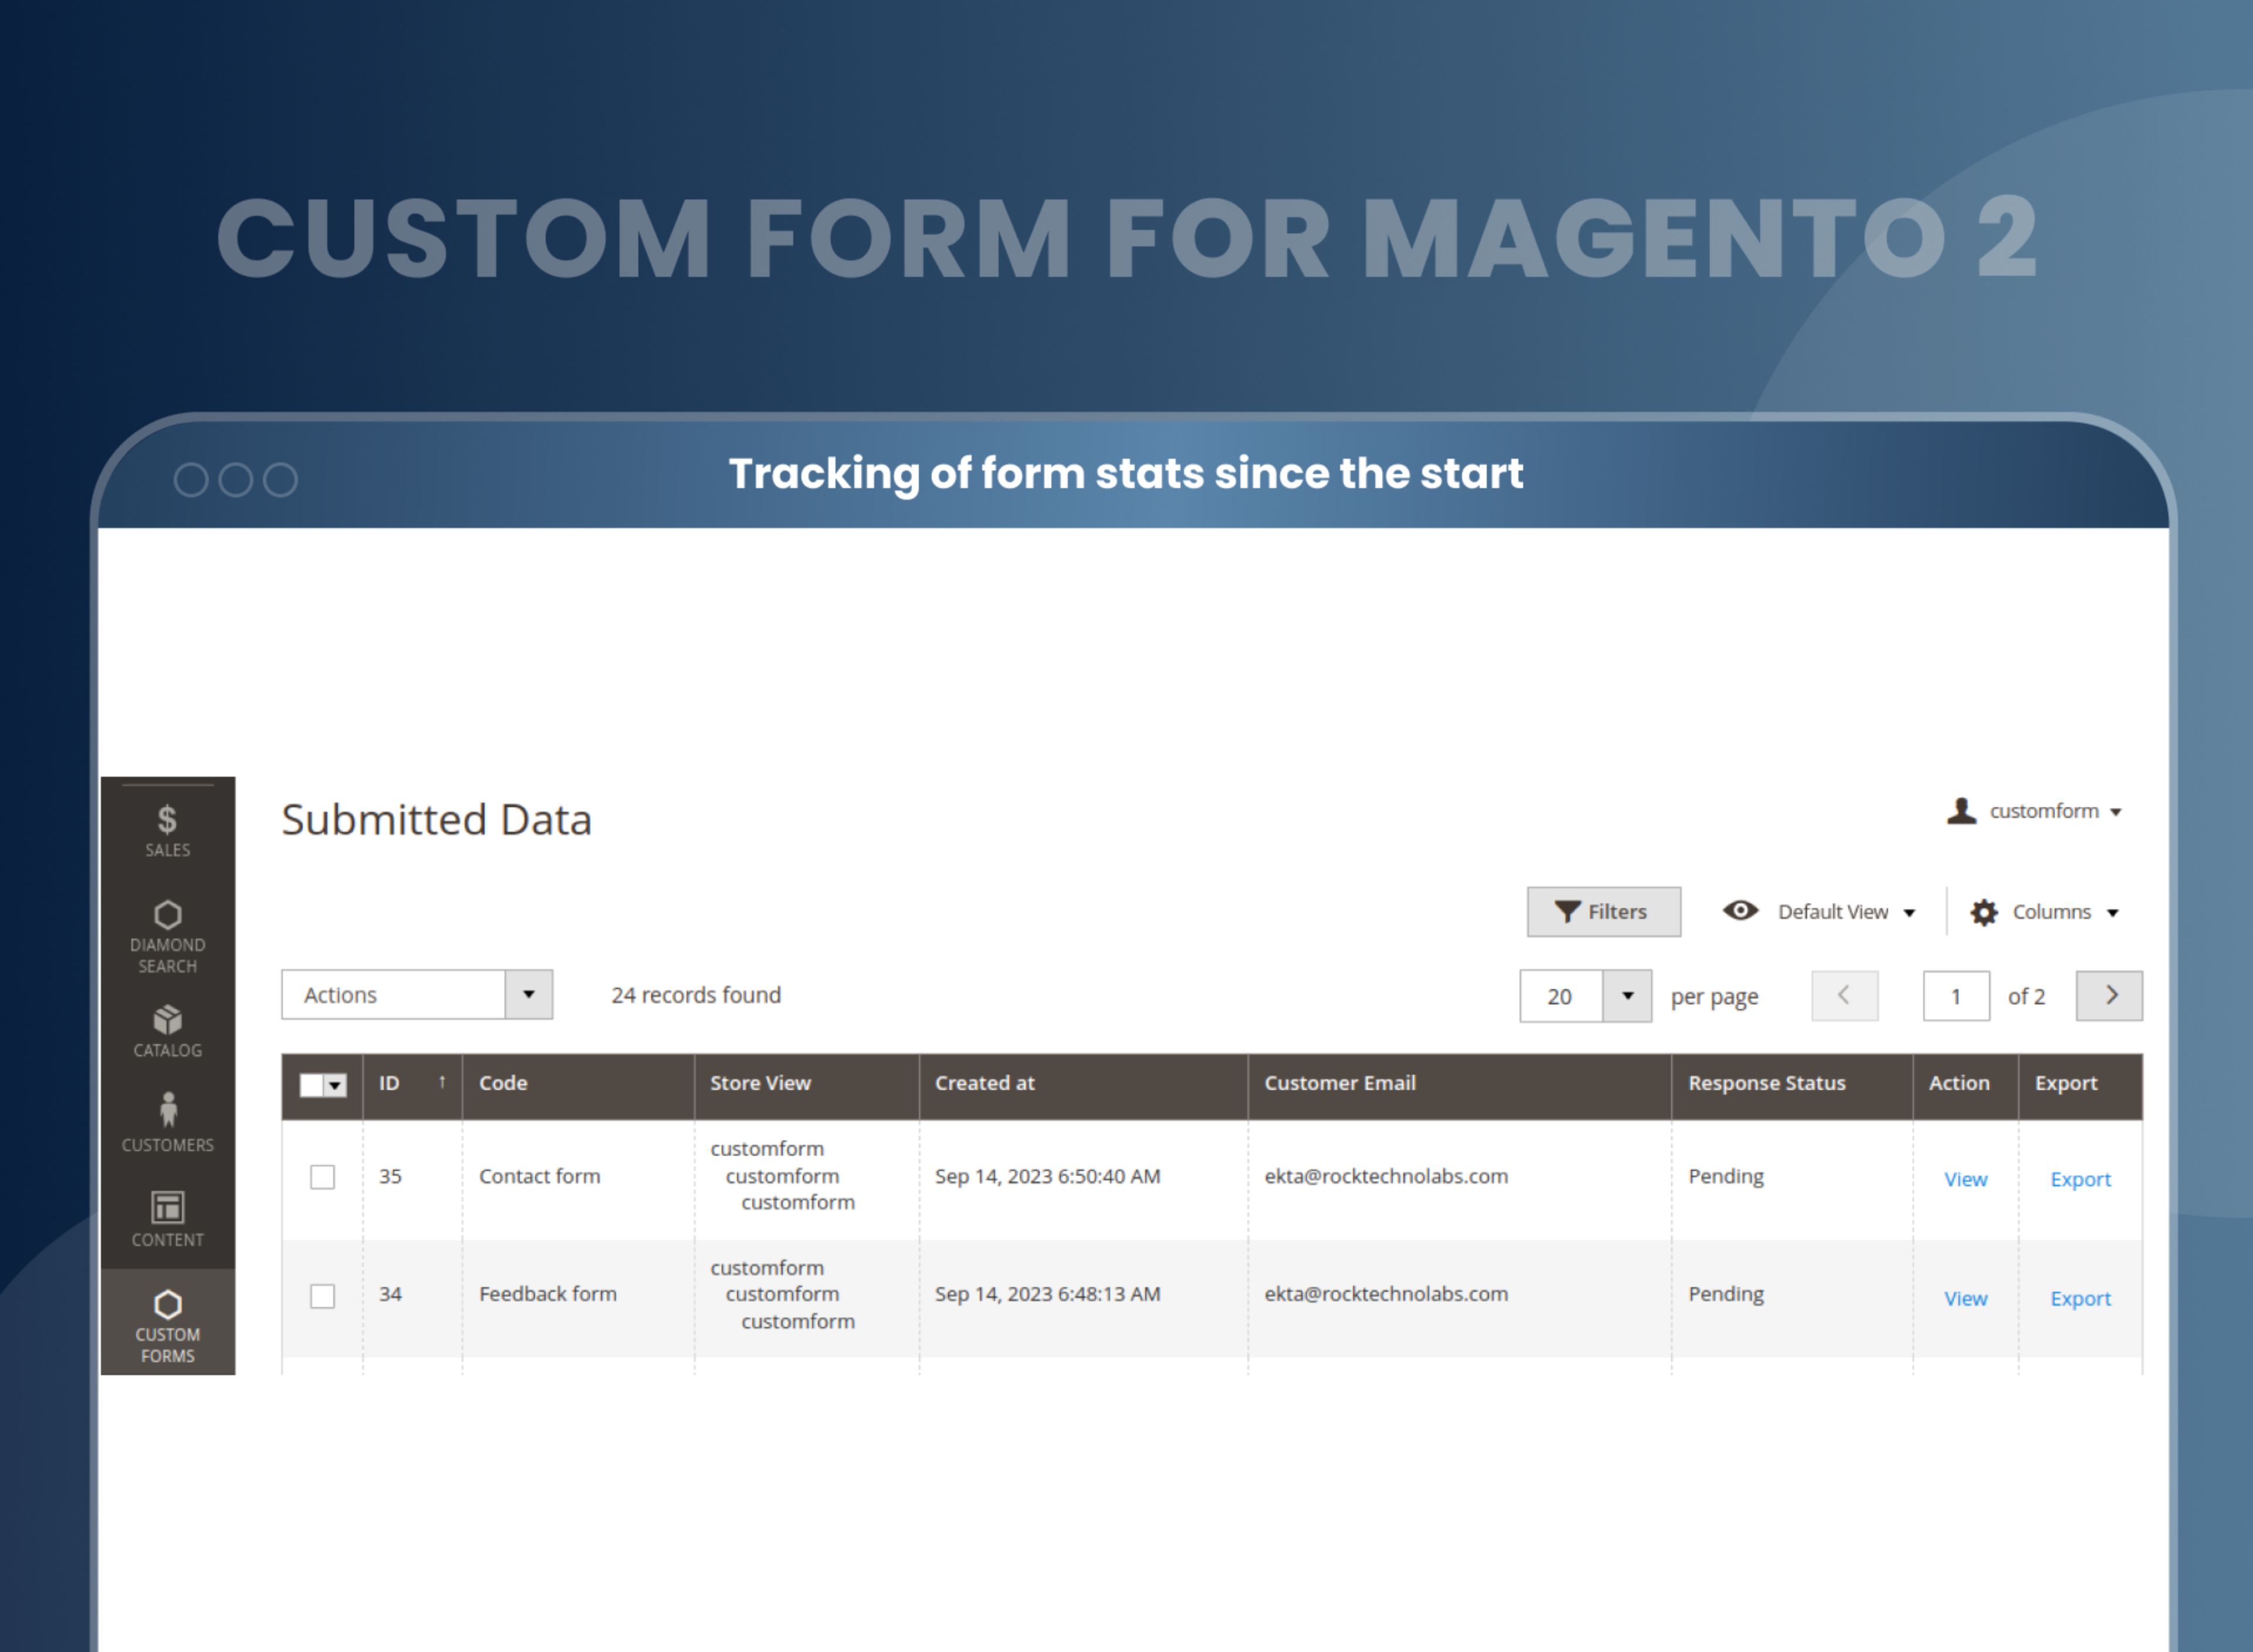Export the Feedback form submission
This screenshot has width=2253, height=1652.
pos(2080,1299)
